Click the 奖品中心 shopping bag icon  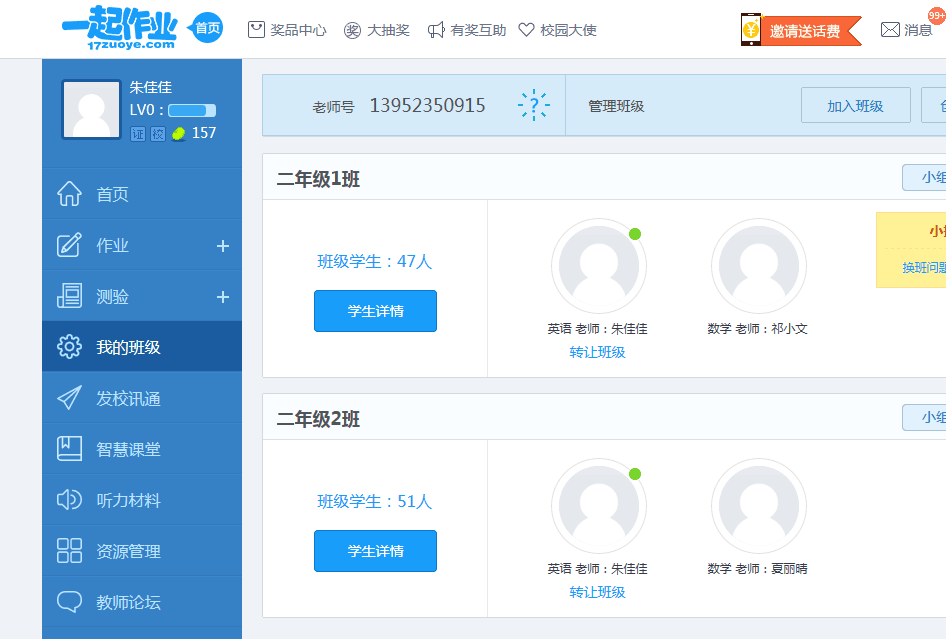point(256,29)
